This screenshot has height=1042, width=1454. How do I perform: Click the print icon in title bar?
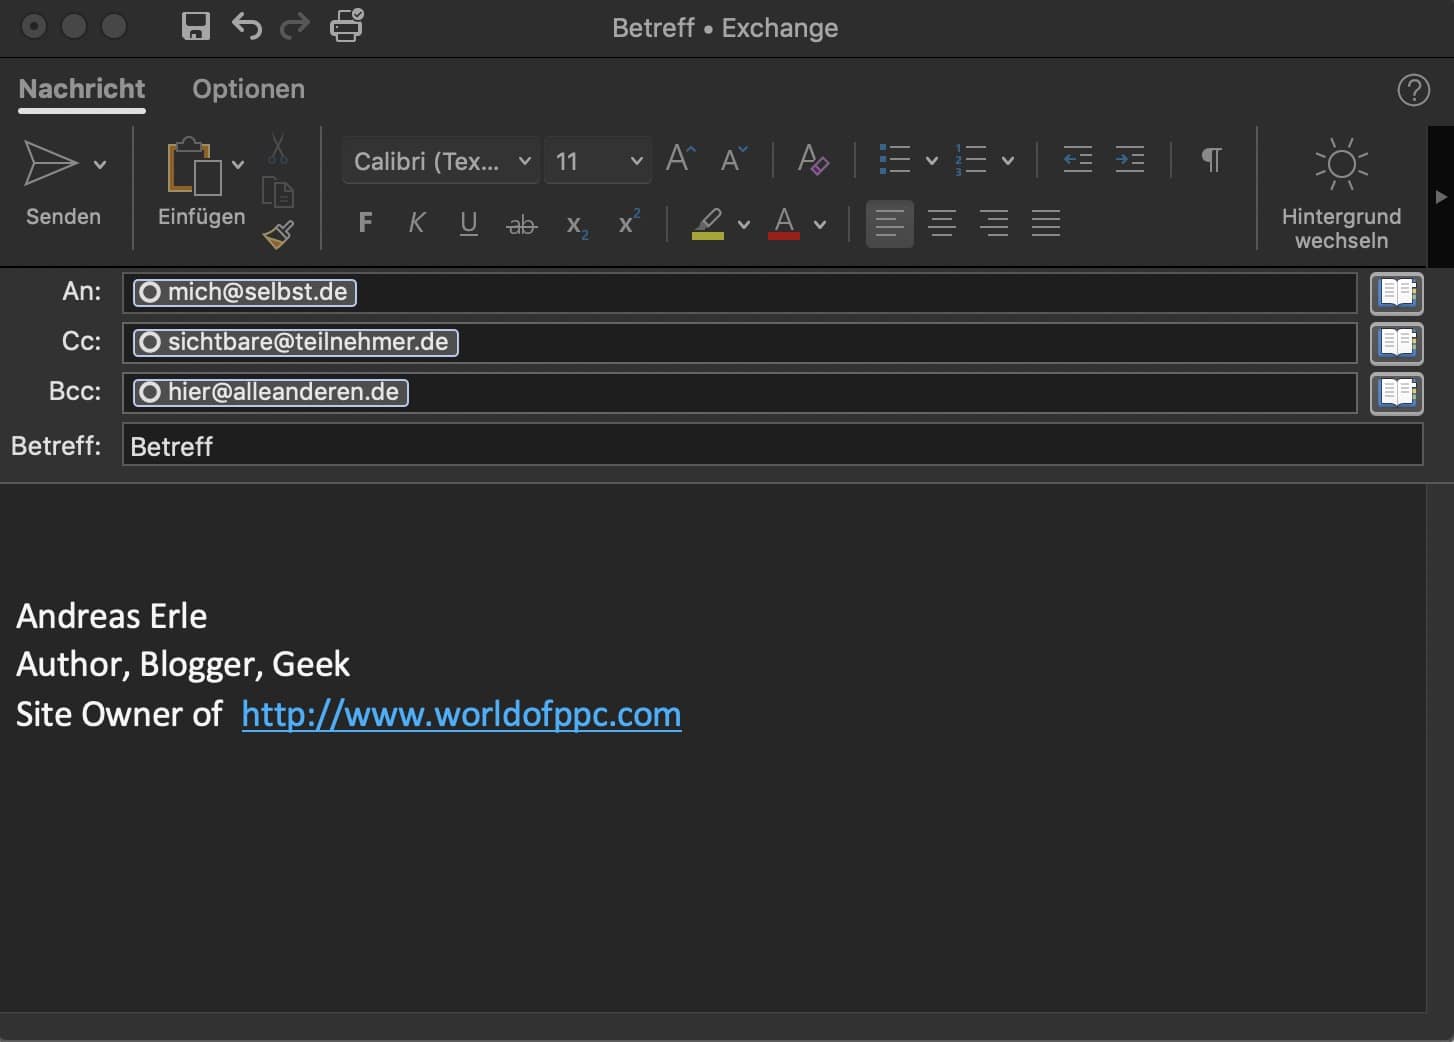346,26
